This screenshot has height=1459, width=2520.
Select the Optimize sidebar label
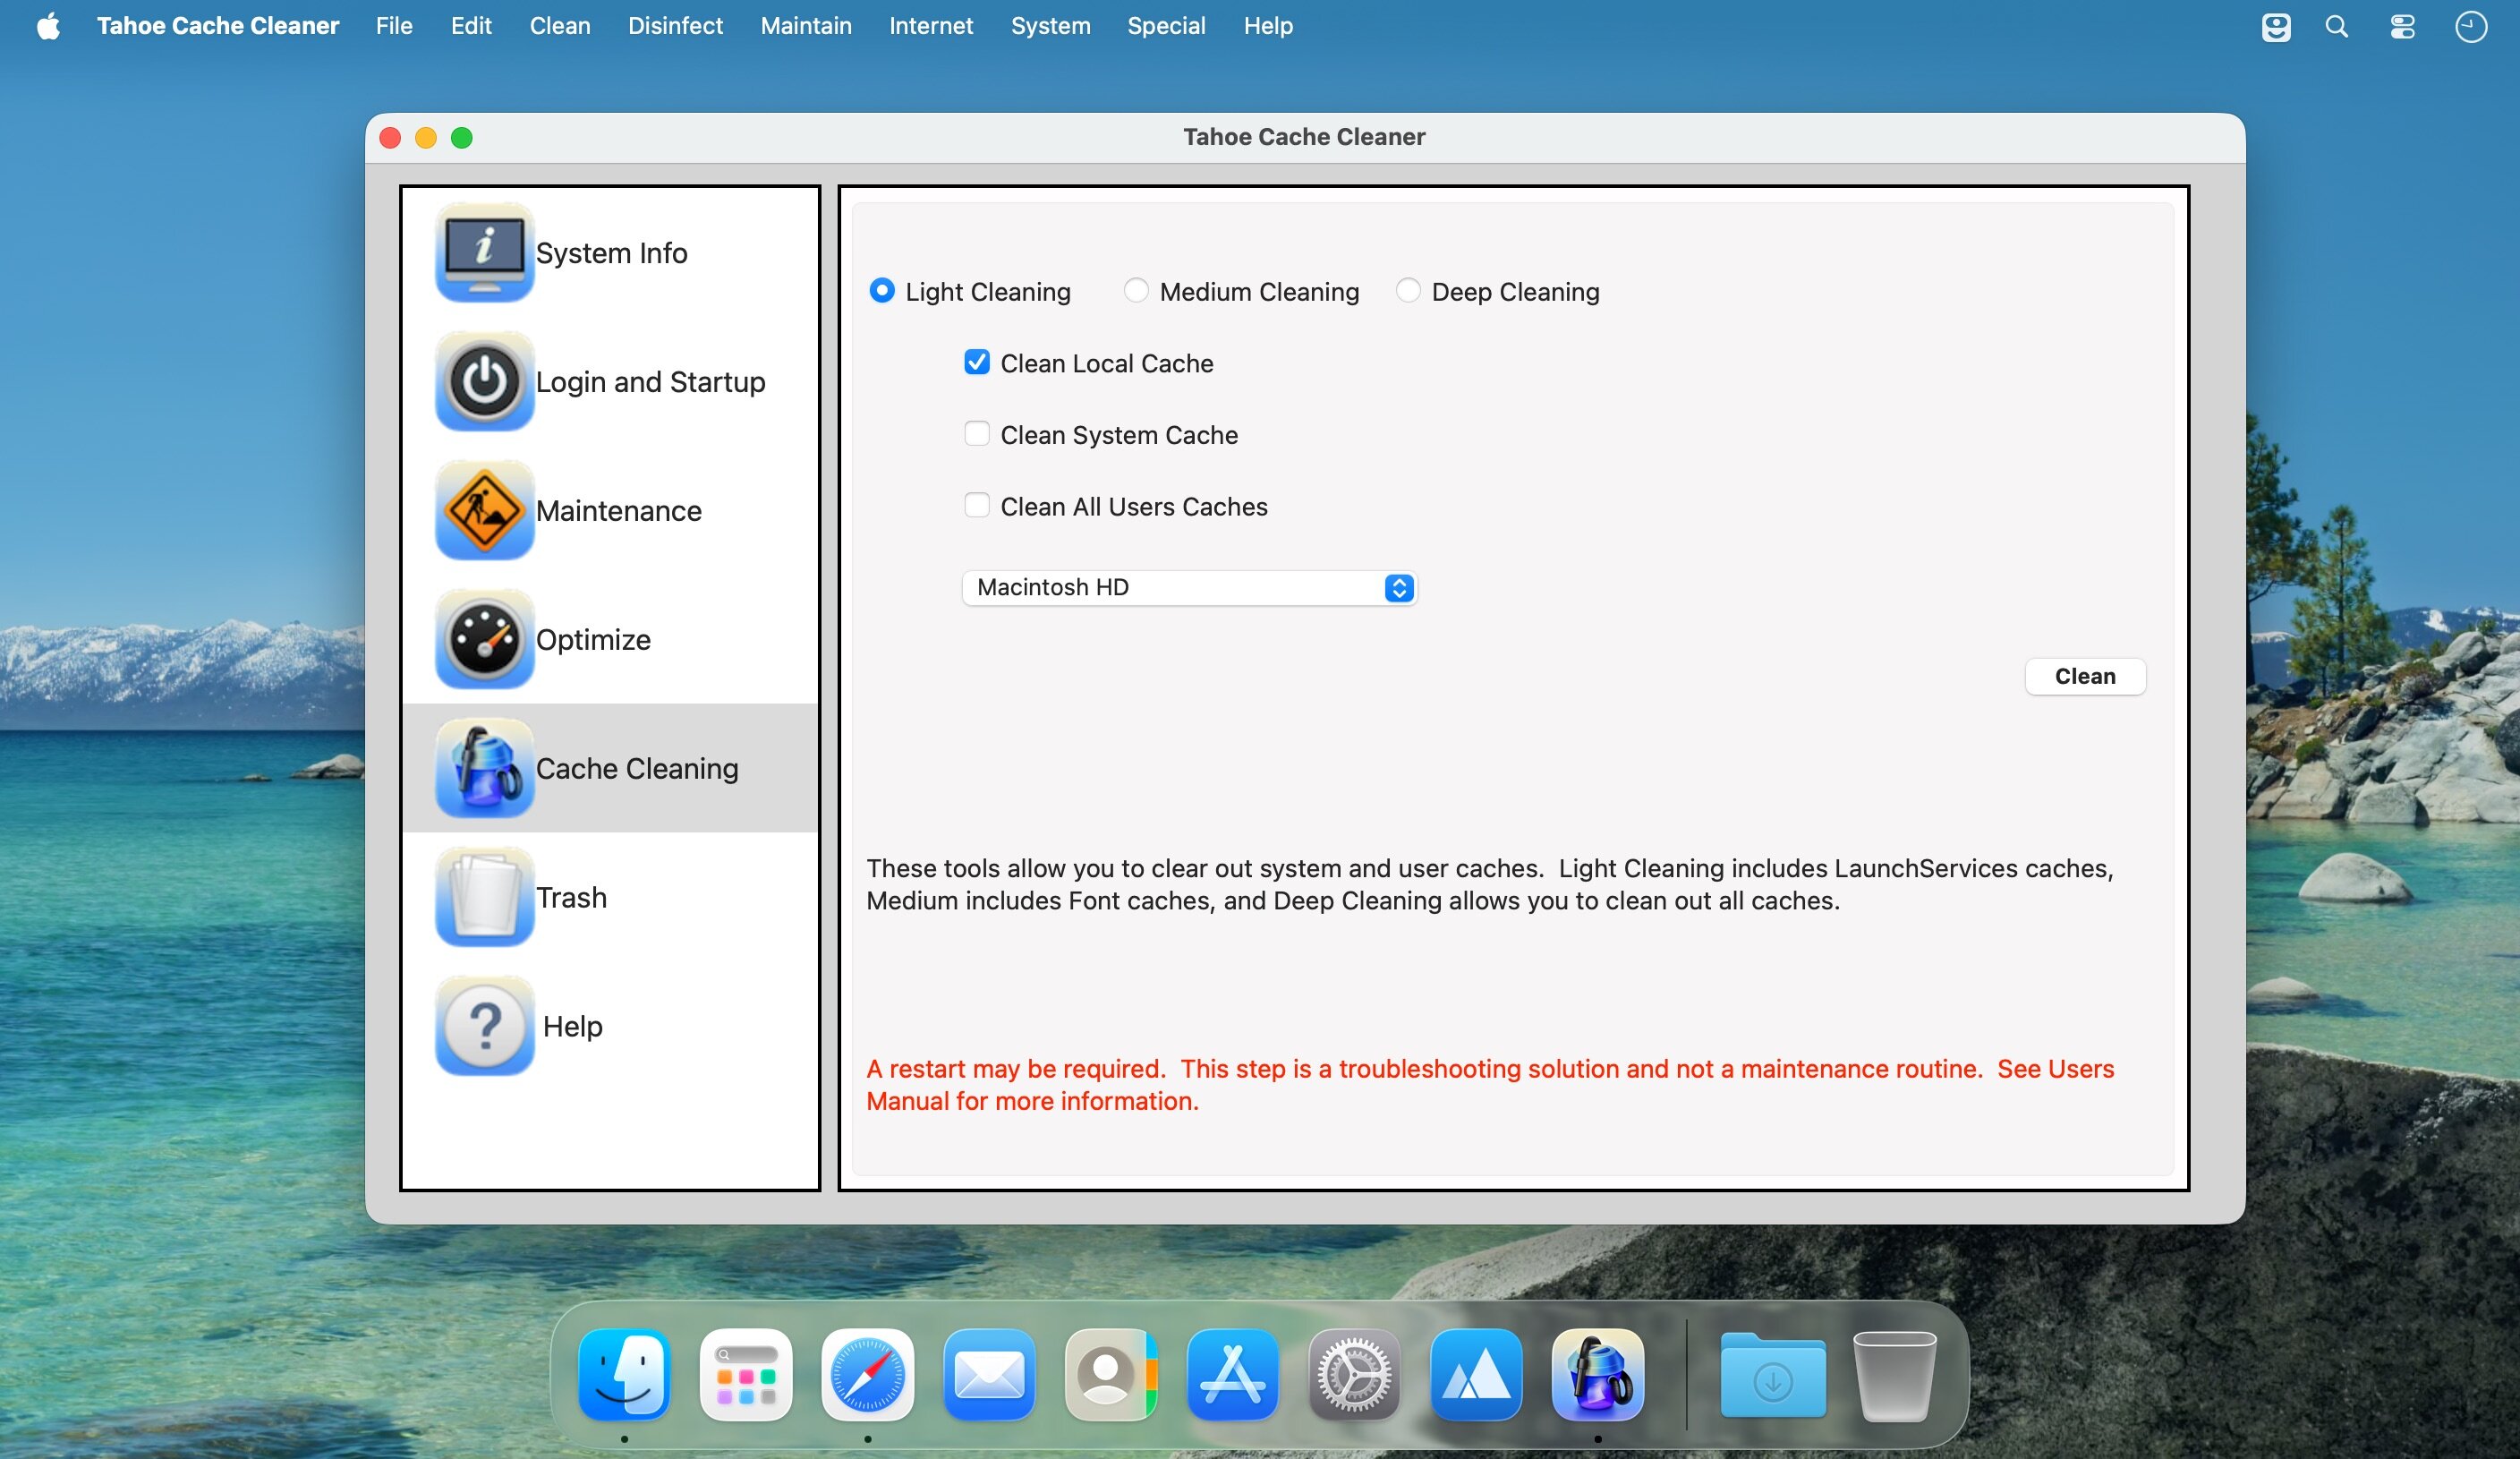[x=594, y=640]
